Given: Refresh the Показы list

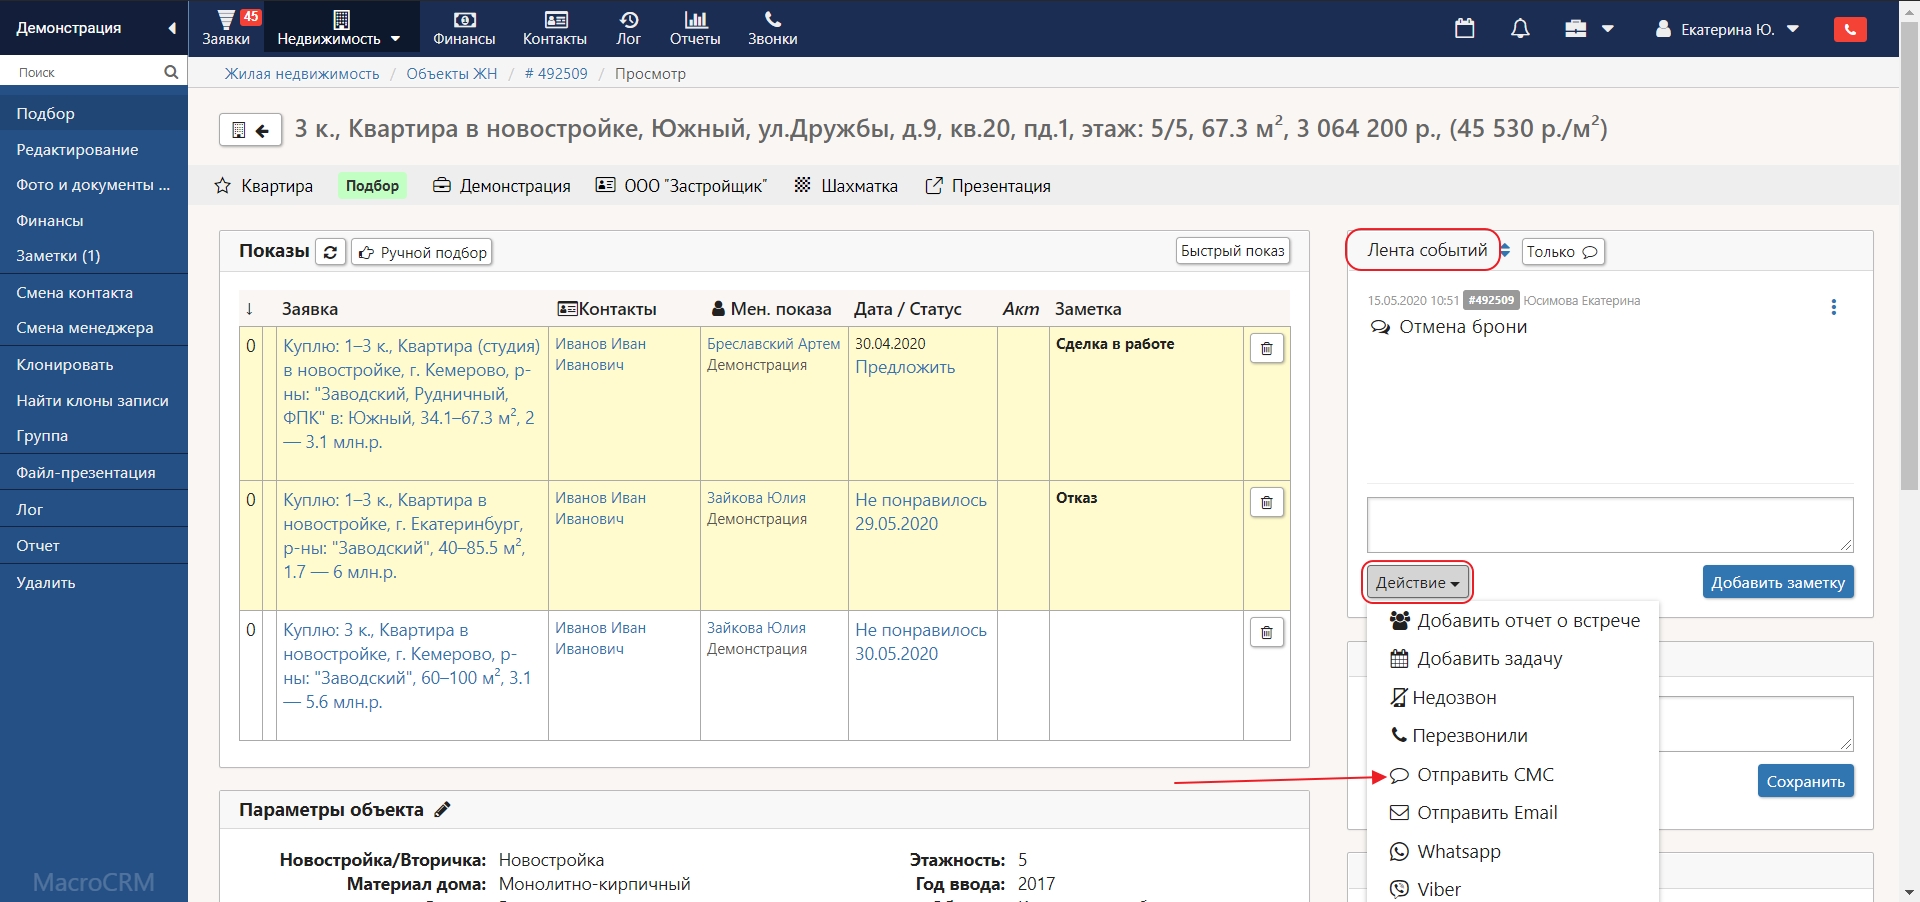Looking at the screenshot, I should pos(331,252).
